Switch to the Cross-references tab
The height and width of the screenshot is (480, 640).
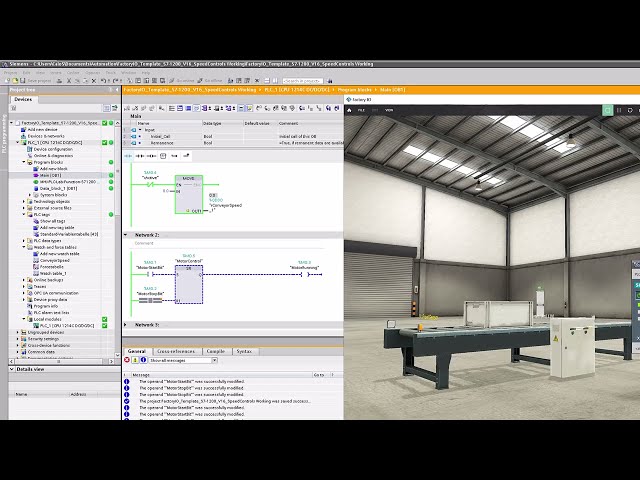coord(176,351)
